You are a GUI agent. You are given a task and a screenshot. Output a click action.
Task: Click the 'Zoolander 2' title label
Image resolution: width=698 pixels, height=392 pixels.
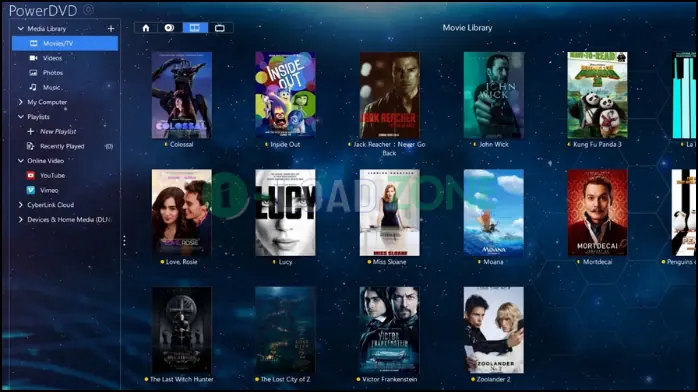494,379
